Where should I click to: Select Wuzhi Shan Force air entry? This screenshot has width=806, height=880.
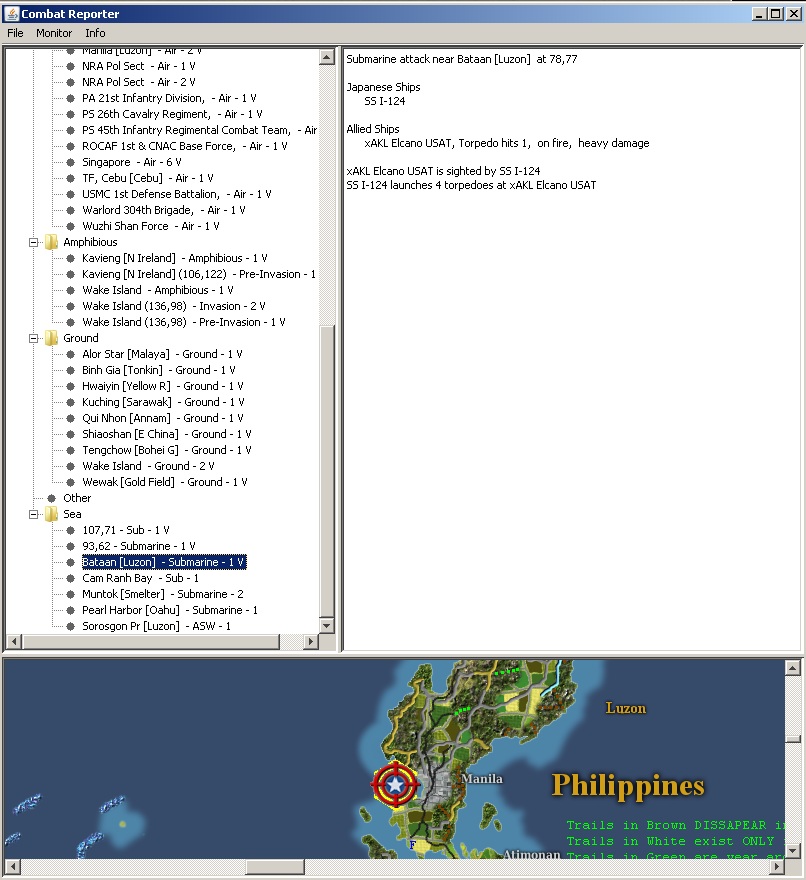pos(150,226)
